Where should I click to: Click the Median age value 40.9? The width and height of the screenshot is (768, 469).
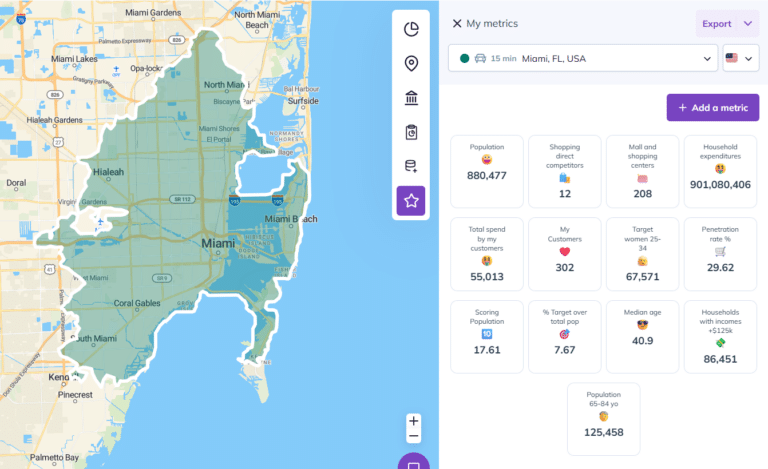click(643, 341)
